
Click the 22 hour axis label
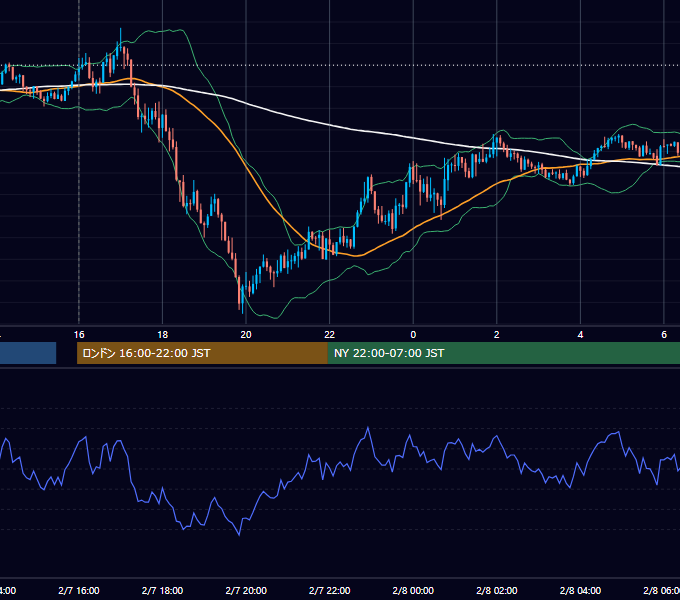[330, 335]
